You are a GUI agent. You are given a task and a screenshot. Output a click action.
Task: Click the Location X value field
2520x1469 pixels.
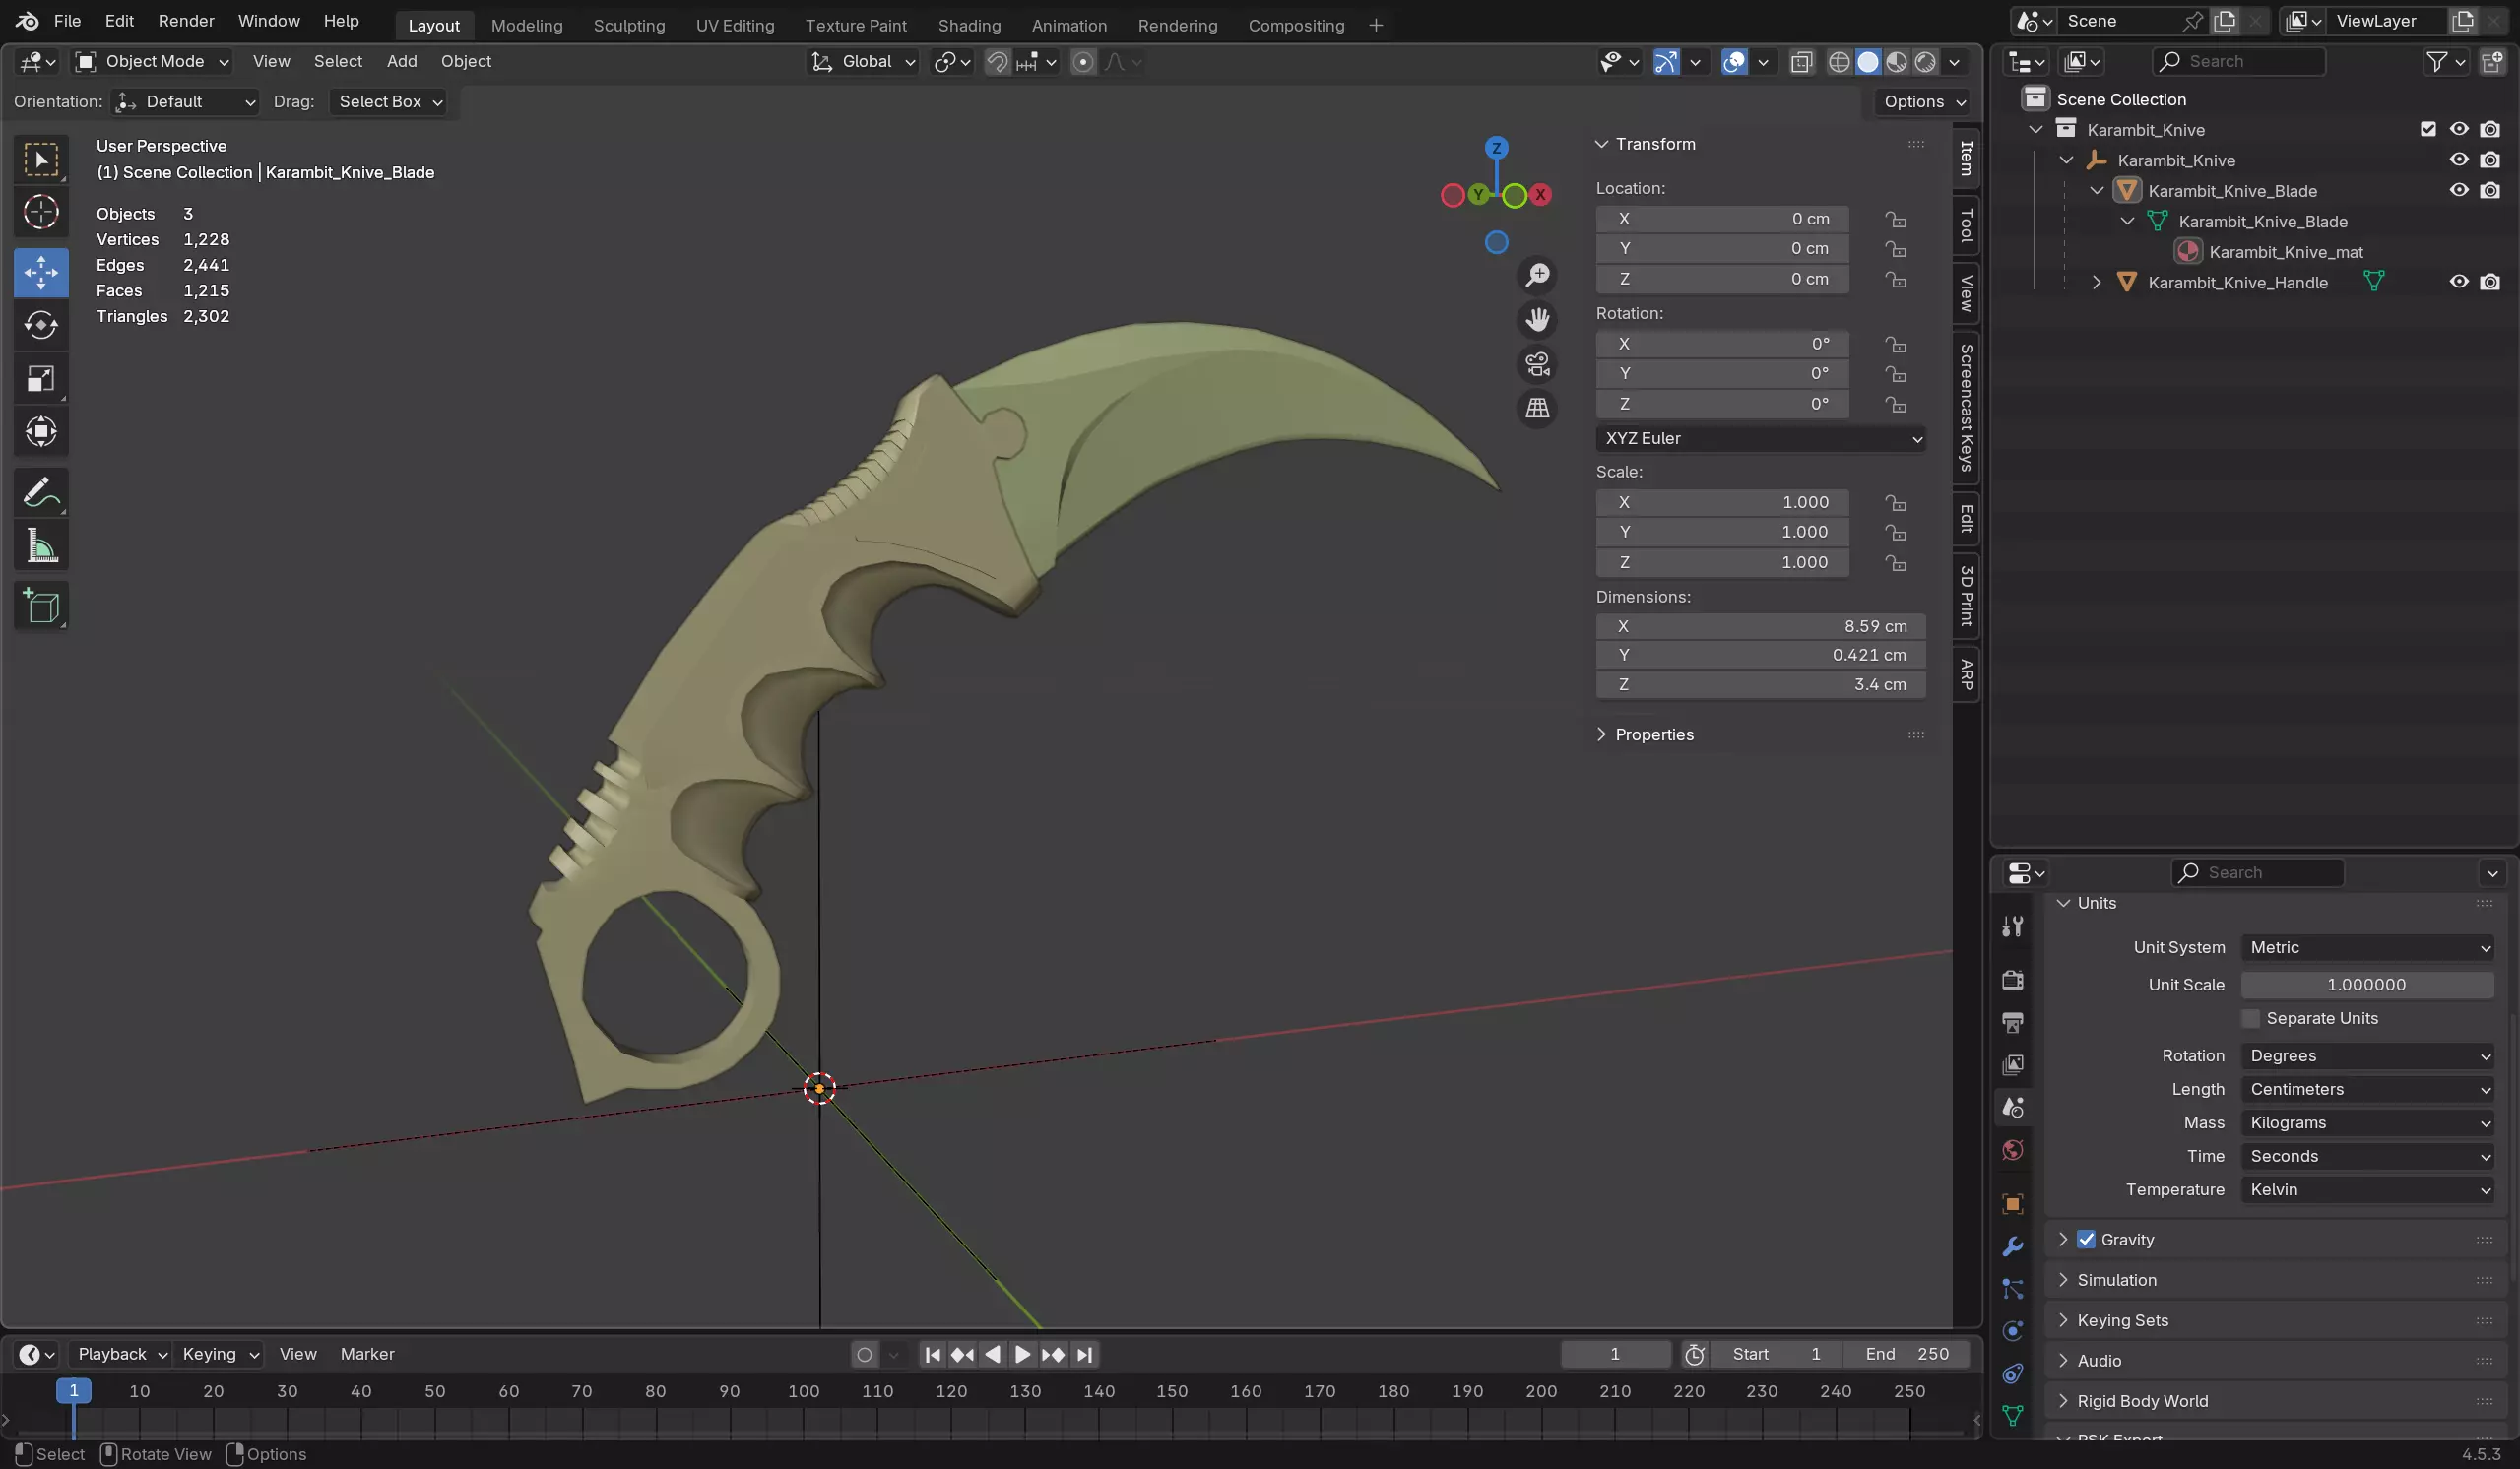pyautogui.click(x=1722, y=219)
